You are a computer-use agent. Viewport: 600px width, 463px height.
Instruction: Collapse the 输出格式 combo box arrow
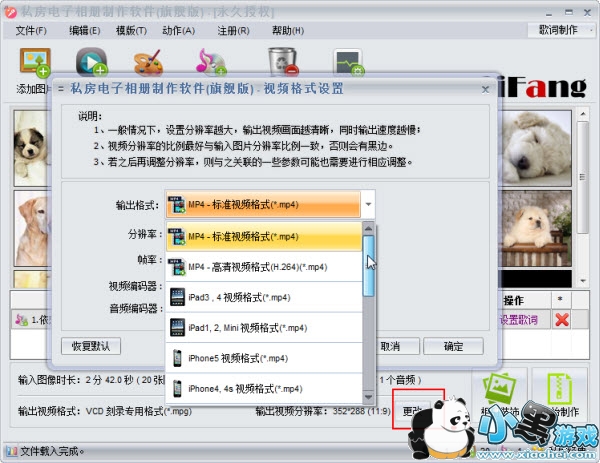pos(368,204)
